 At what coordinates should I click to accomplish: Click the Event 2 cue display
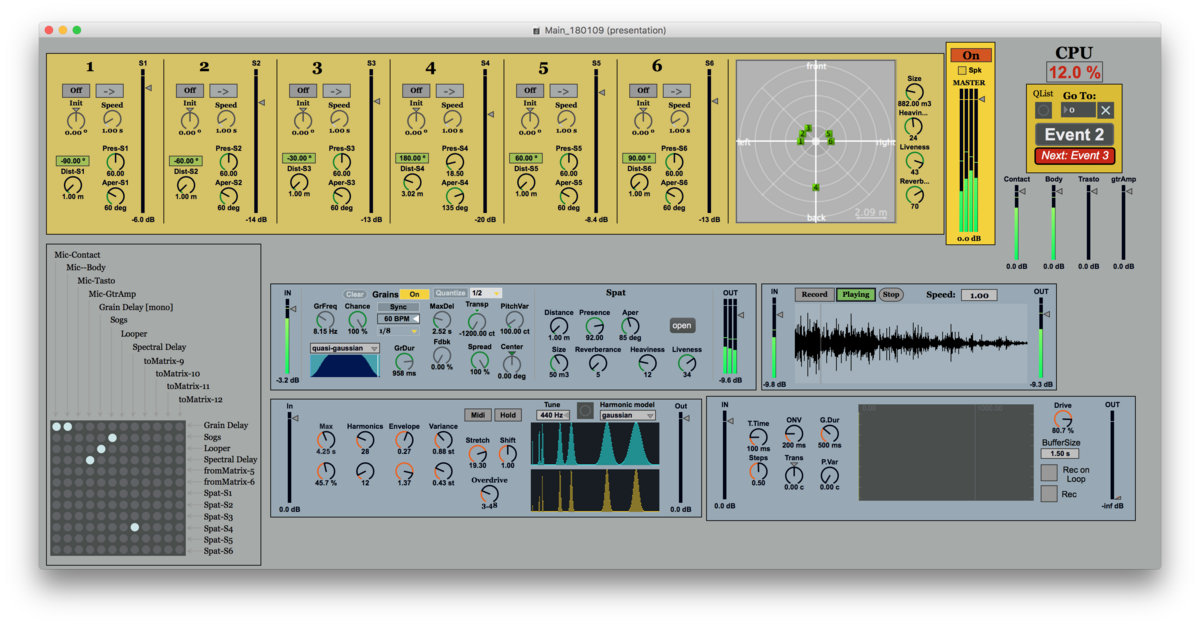pos(1074,135)
